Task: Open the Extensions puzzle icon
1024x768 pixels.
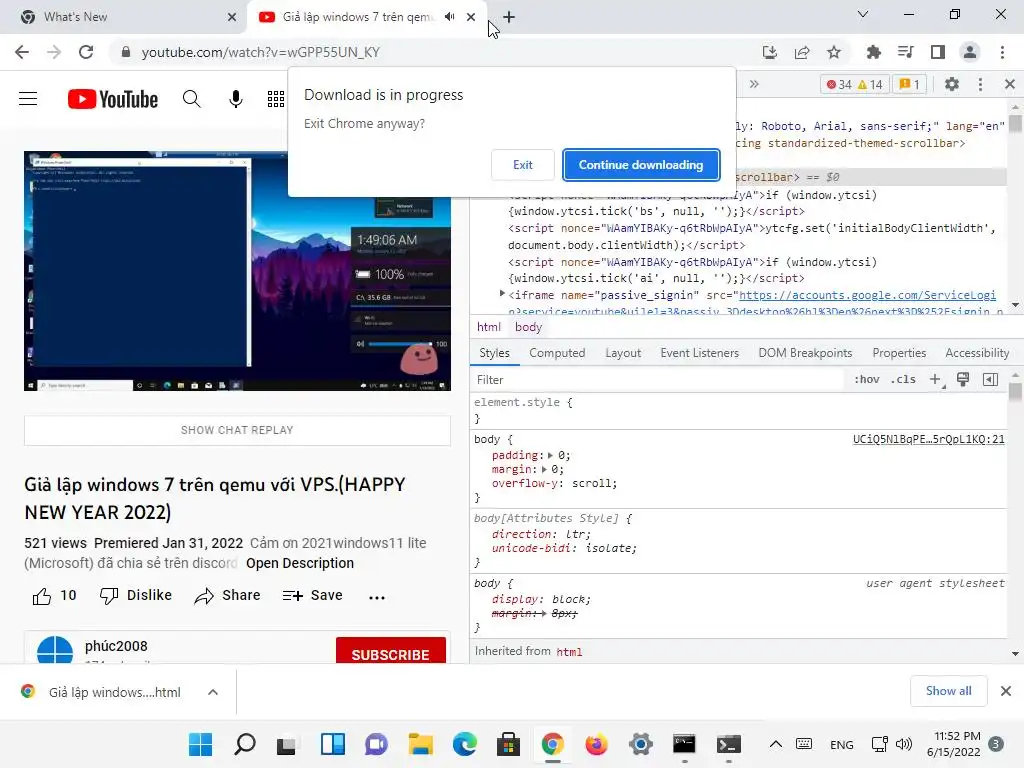Action: (x=873, y=52)
